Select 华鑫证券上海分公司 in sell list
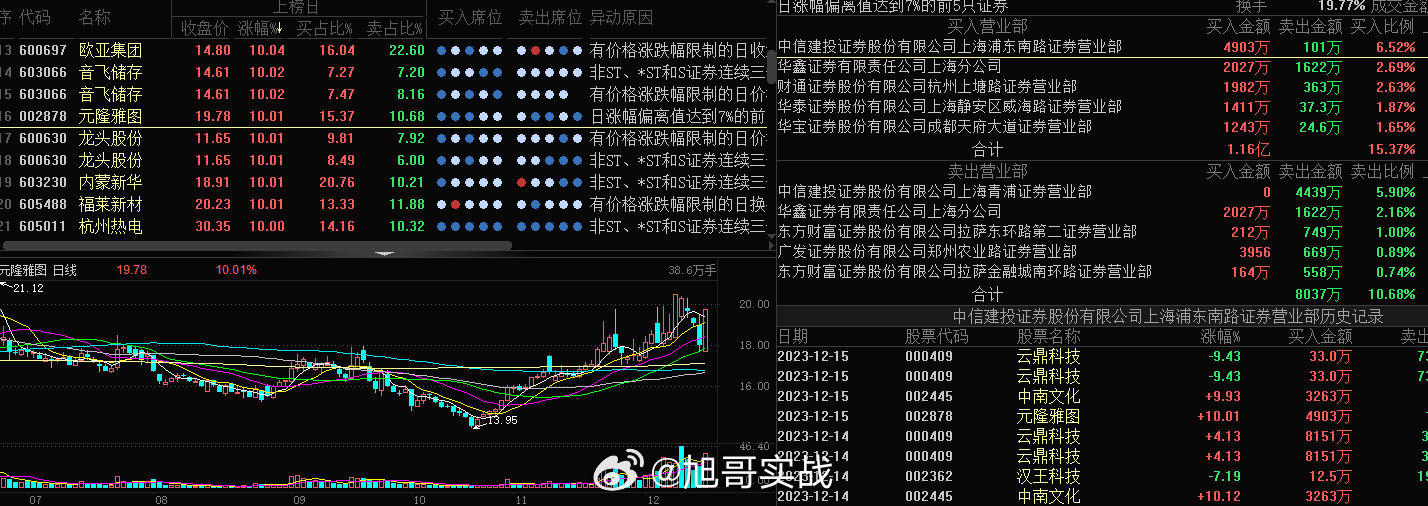Image resolution: width=1428 pixels, height=506 pixels. pos(1102,212)
